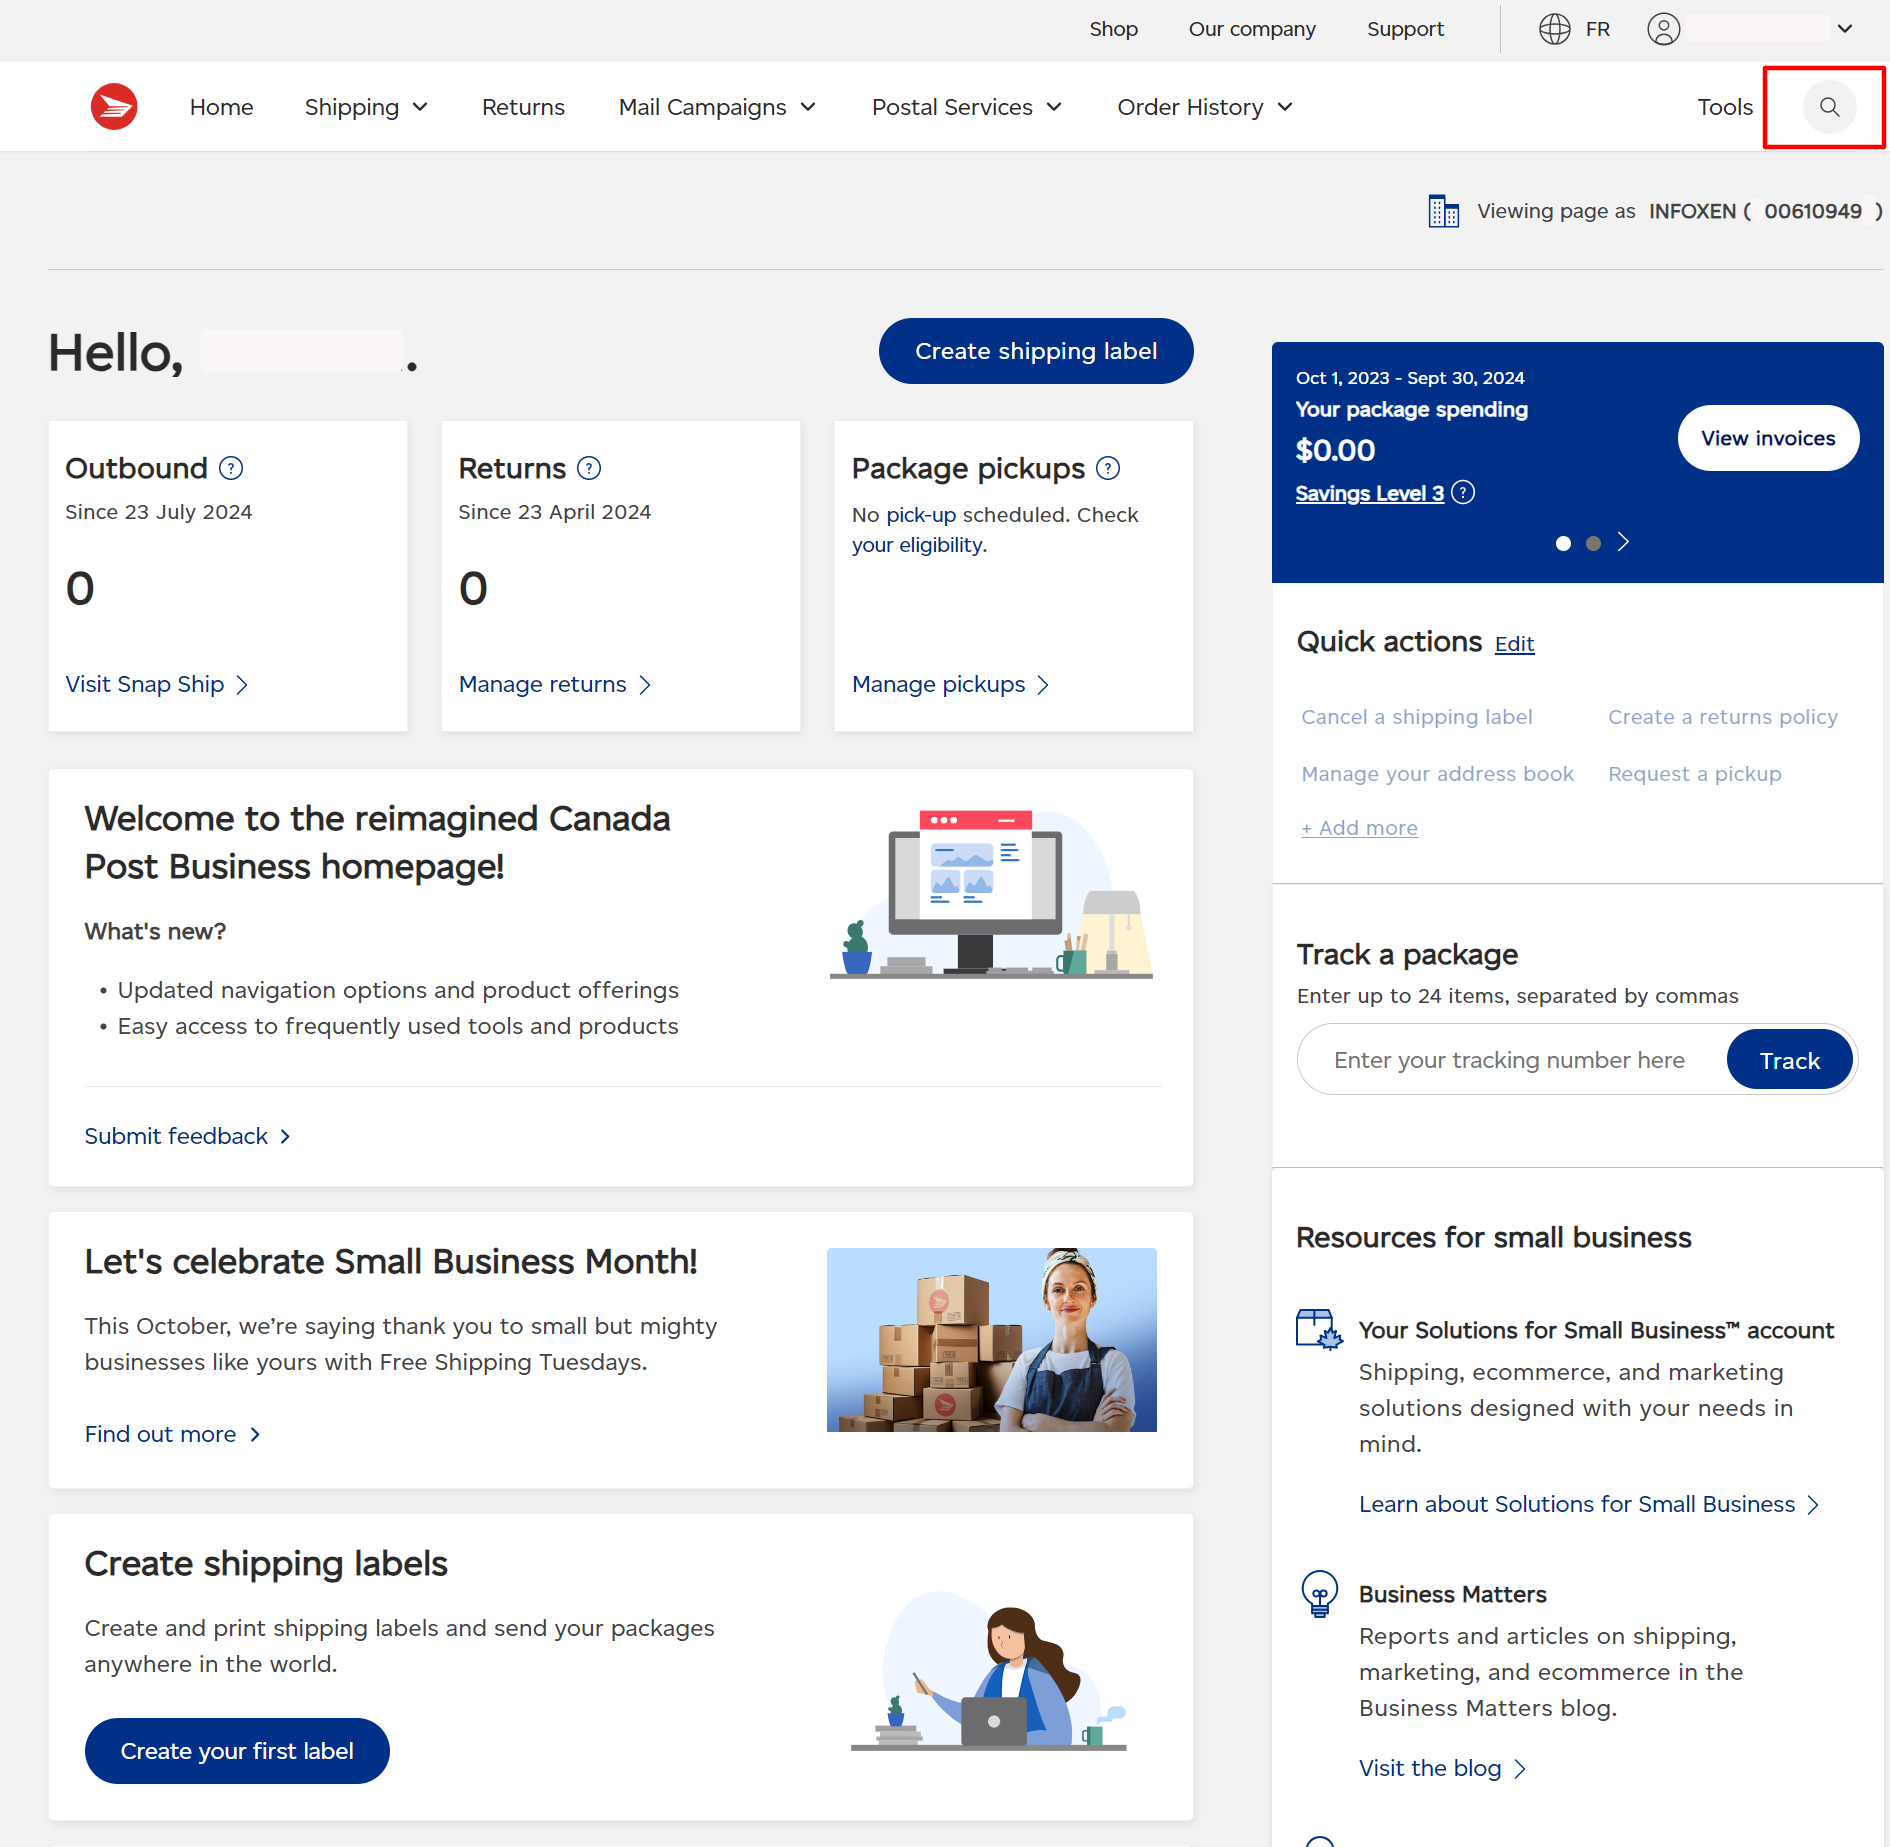Click Create a returns policy
Viewport: 1890px width, 1847px height.
pyautogui.click(x=1722, y=717)
